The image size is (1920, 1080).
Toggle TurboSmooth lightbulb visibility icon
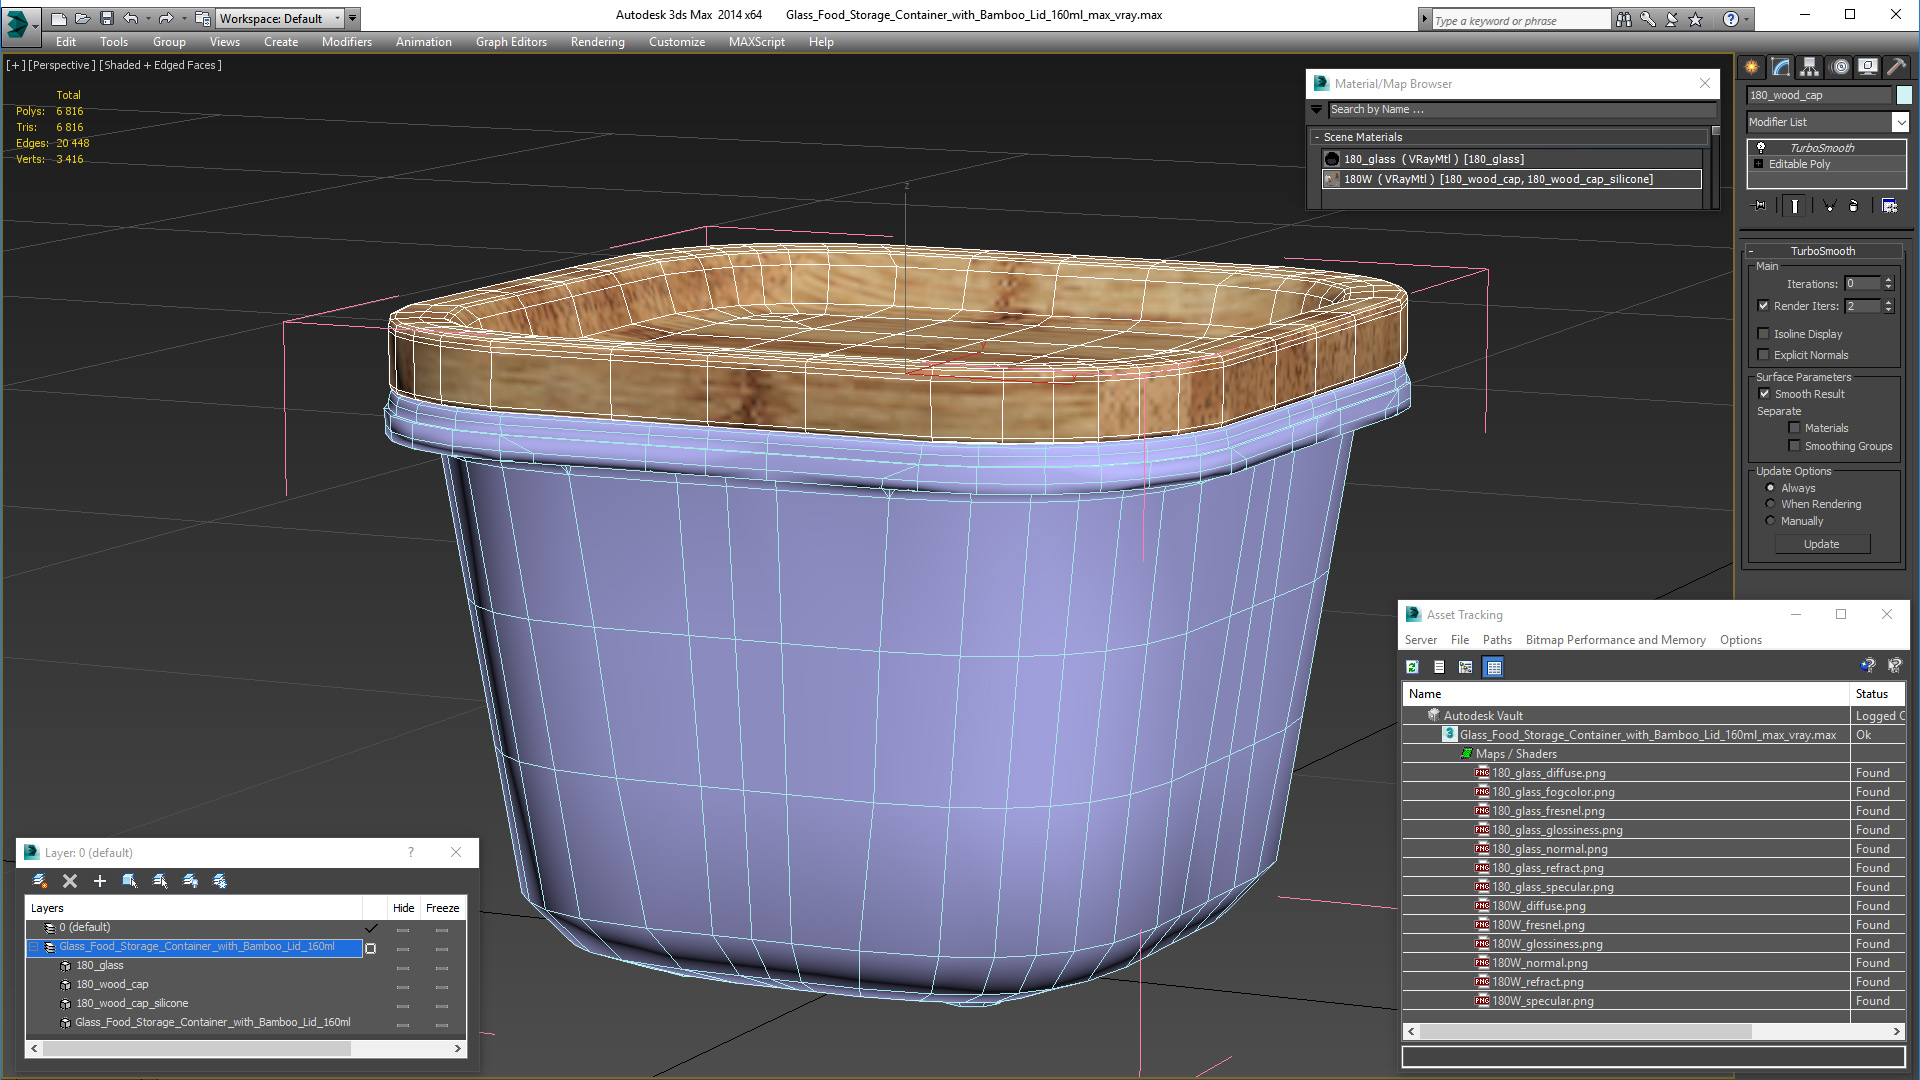pyautogui.click(x=1761, y=148)
